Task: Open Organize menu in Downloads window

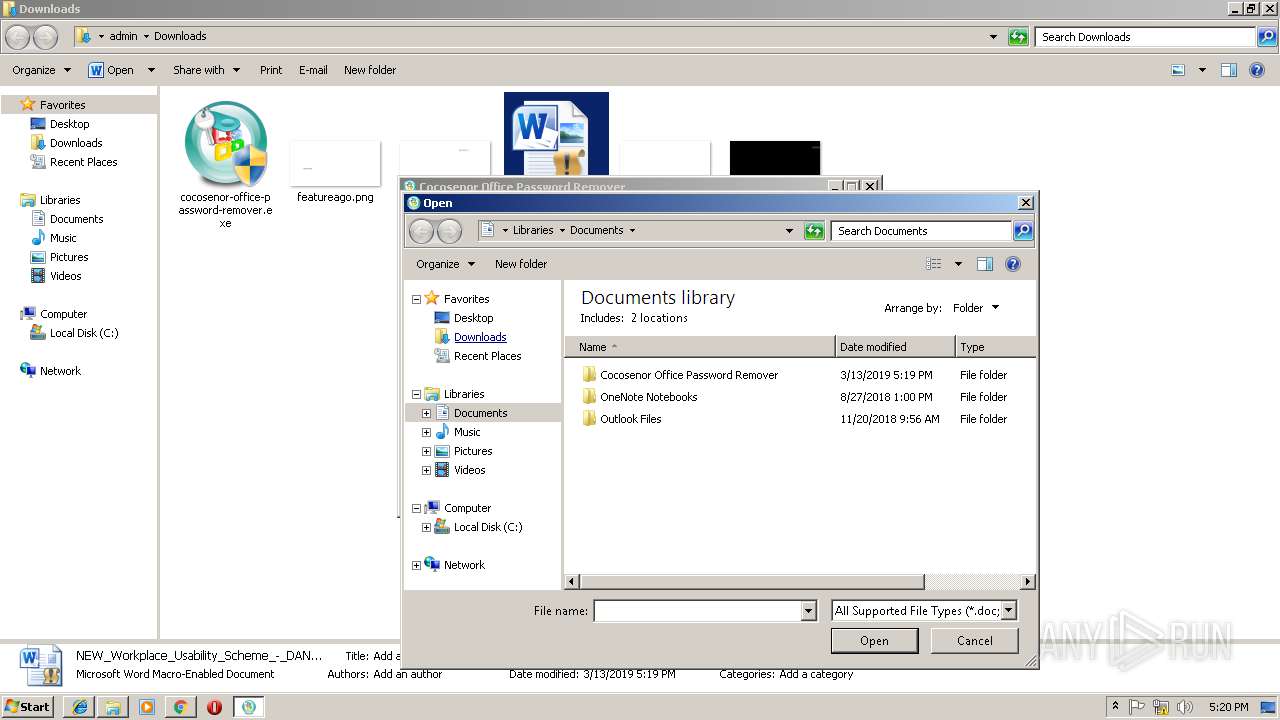Action: [x=41, y=70]
